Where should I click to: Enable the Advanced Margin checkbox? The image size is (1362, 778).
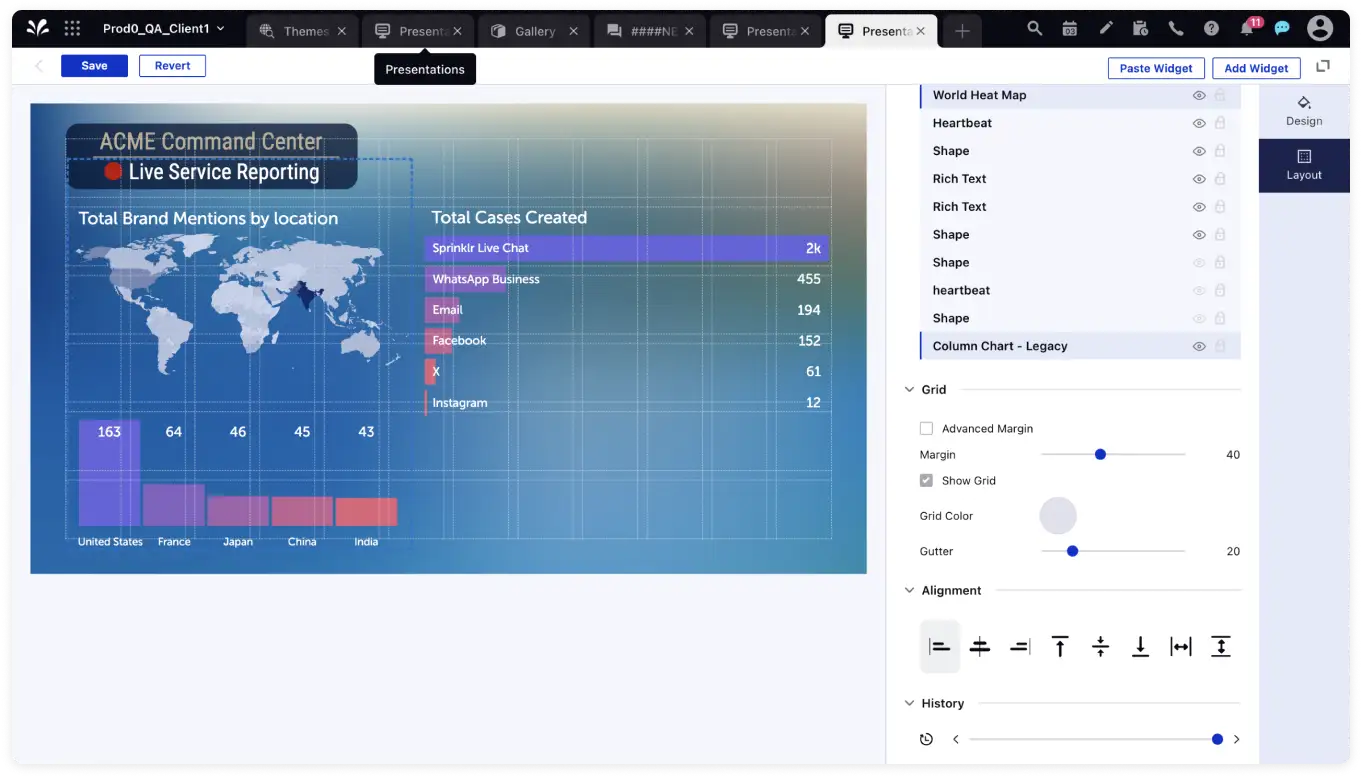[926, 428]
